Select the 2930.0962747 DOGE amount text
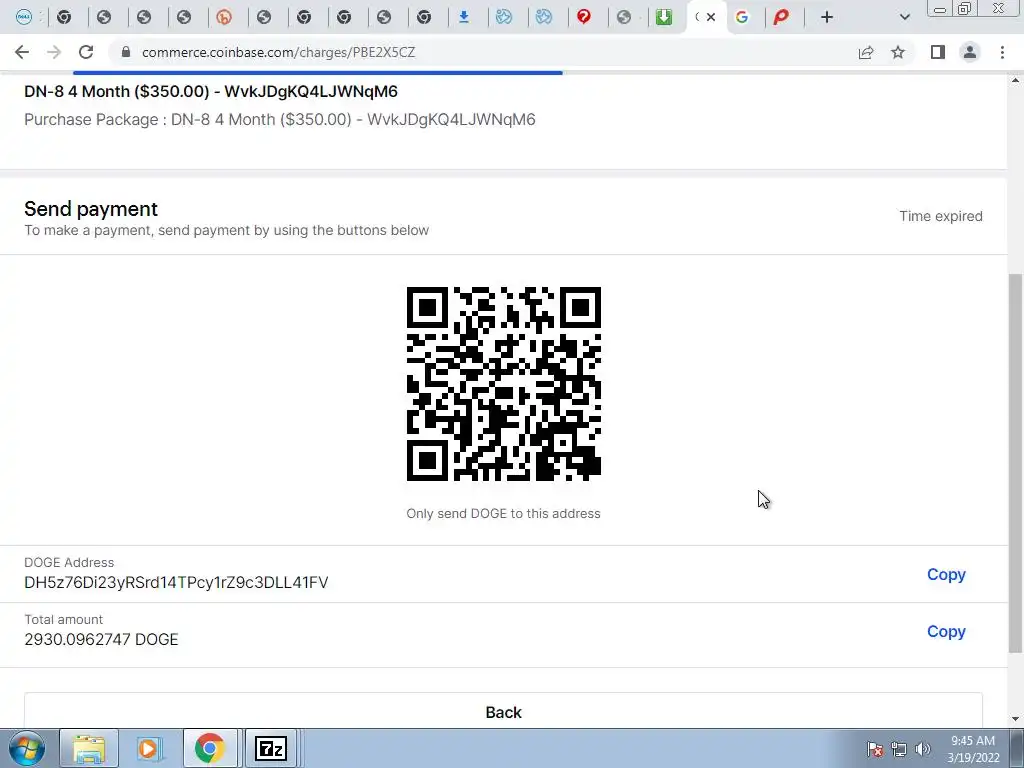 tap(101, 639)
